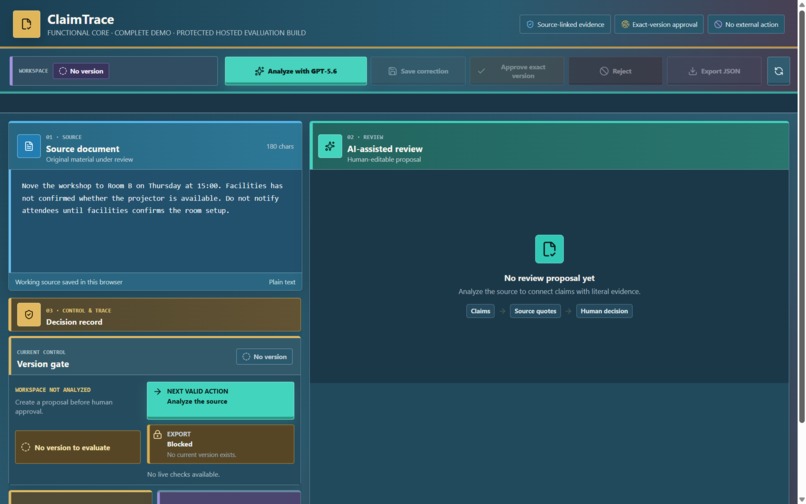Click the No external action badge
Screen dimensions: 806x504
click(x=746, y=24)
